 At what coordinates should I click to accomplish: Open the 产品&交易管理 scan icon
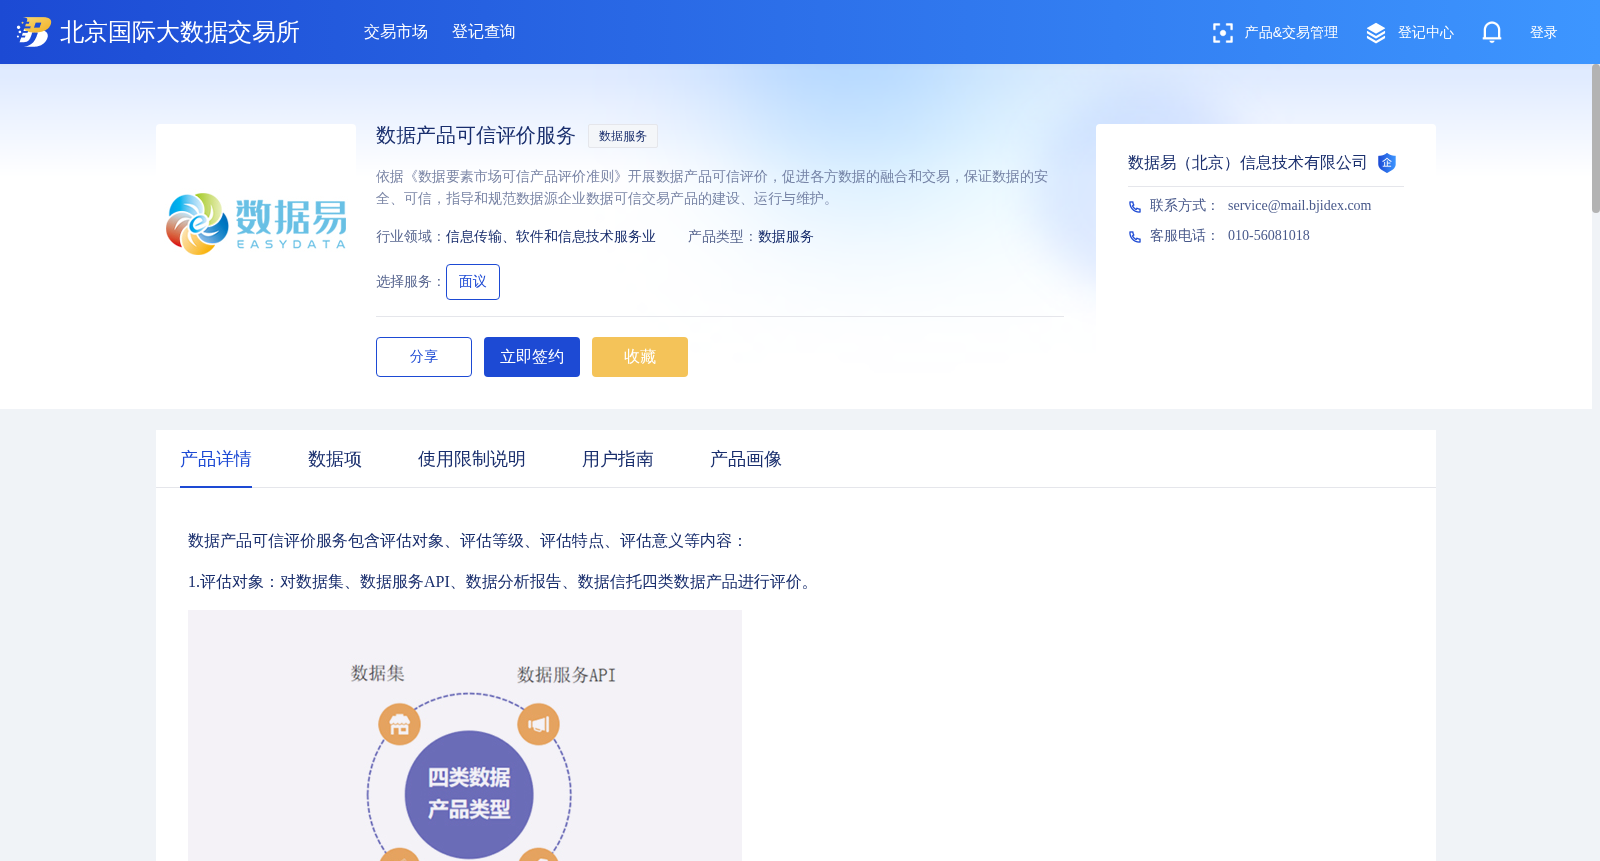coord(1222,33)
